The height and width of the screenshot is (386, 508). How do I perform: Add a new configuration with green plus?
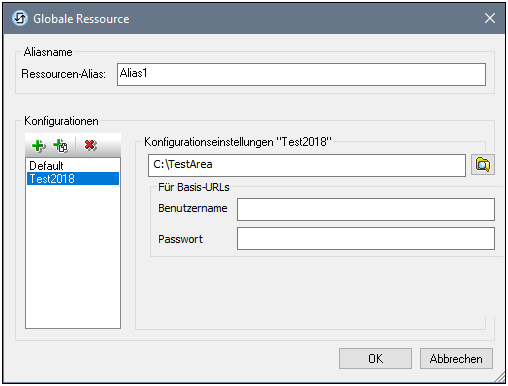point(38,146)
